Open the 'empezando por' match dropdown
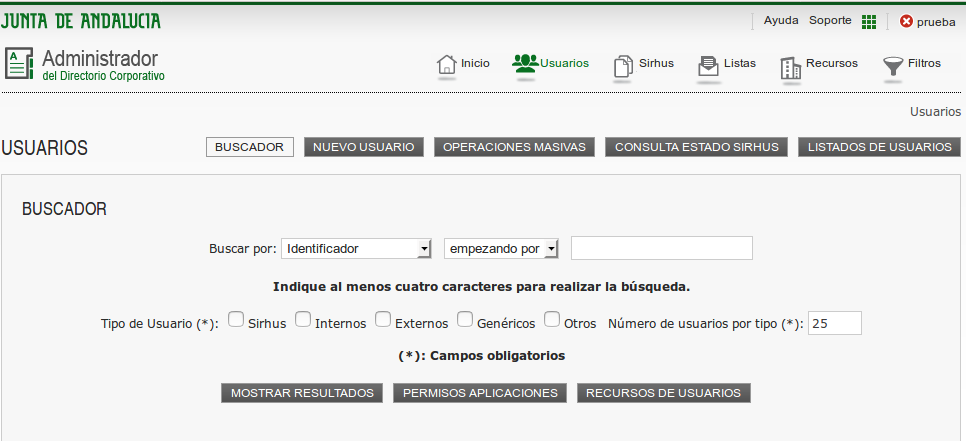This screenshot has height=441, width=966. pyautogui.click(x=501, y=249)
